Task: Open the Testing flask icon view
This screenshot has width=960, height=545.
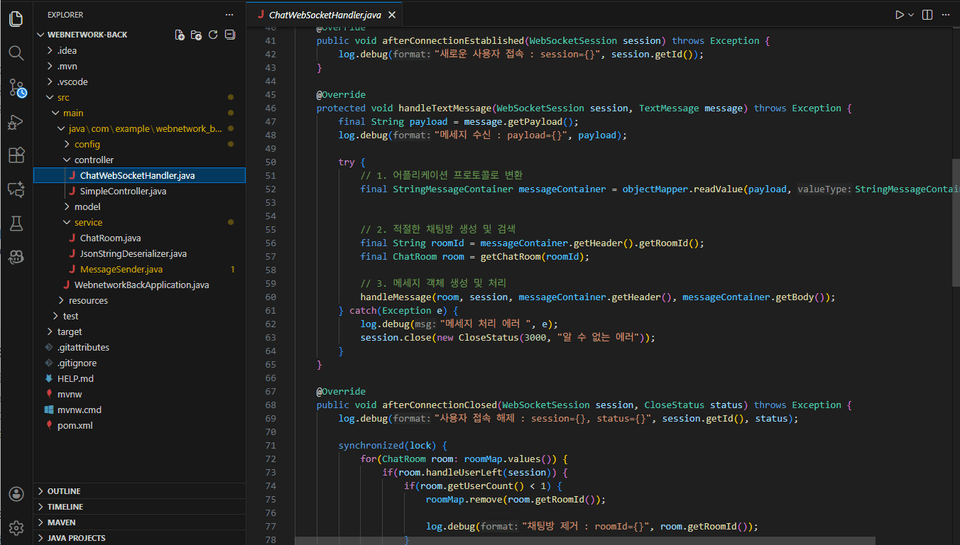Action: (16, 223)
